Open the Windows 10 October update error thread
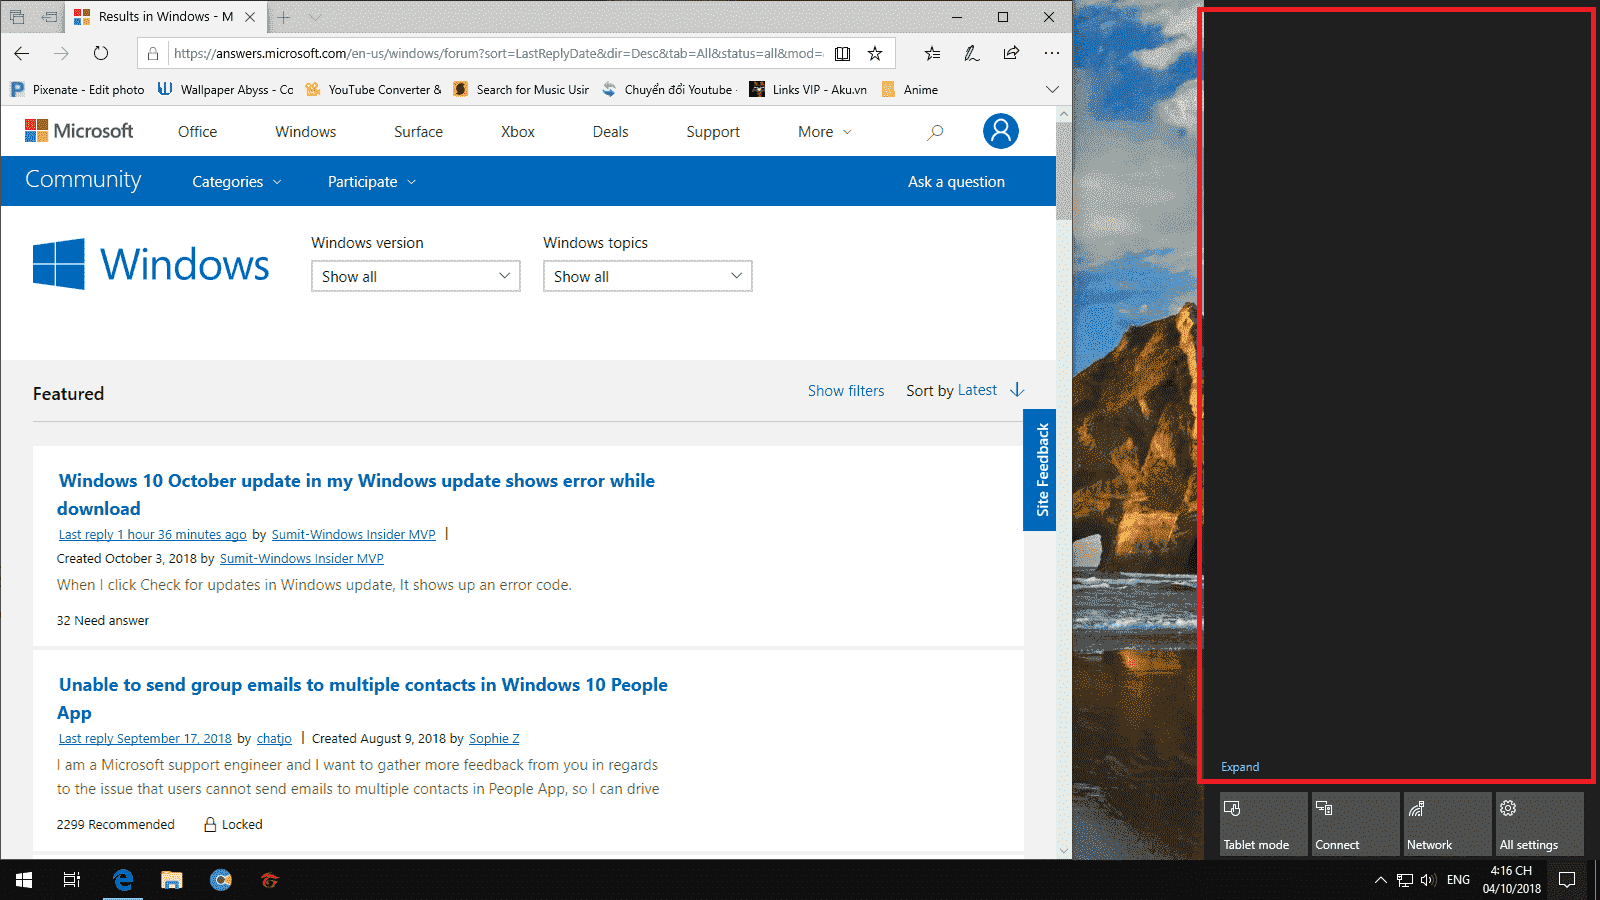The width and height of the screenshot is (1600, 900). pos(356,495)
